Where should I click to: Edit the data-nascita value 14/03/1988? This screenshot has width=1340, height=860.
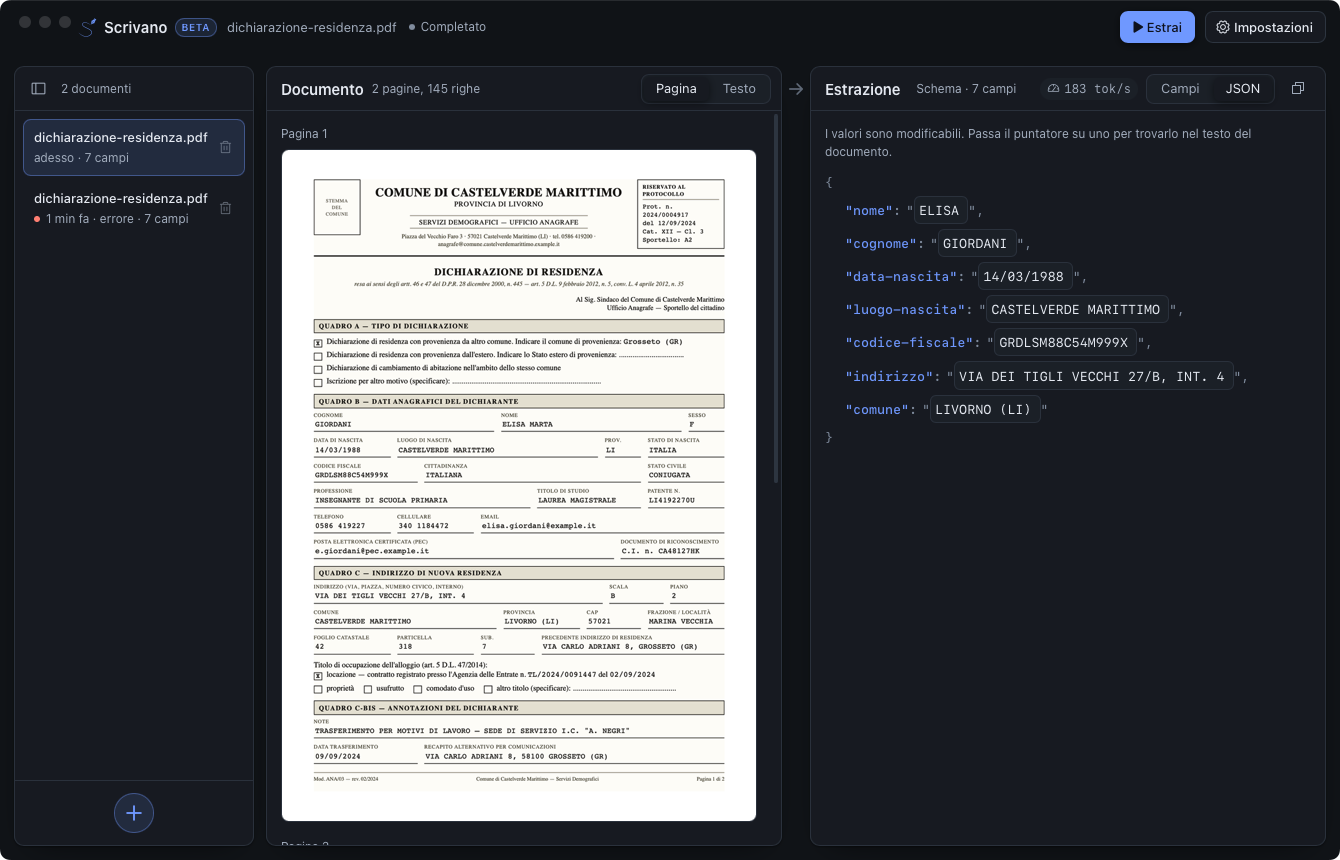pyautogui.click(x=1025, y=277)
